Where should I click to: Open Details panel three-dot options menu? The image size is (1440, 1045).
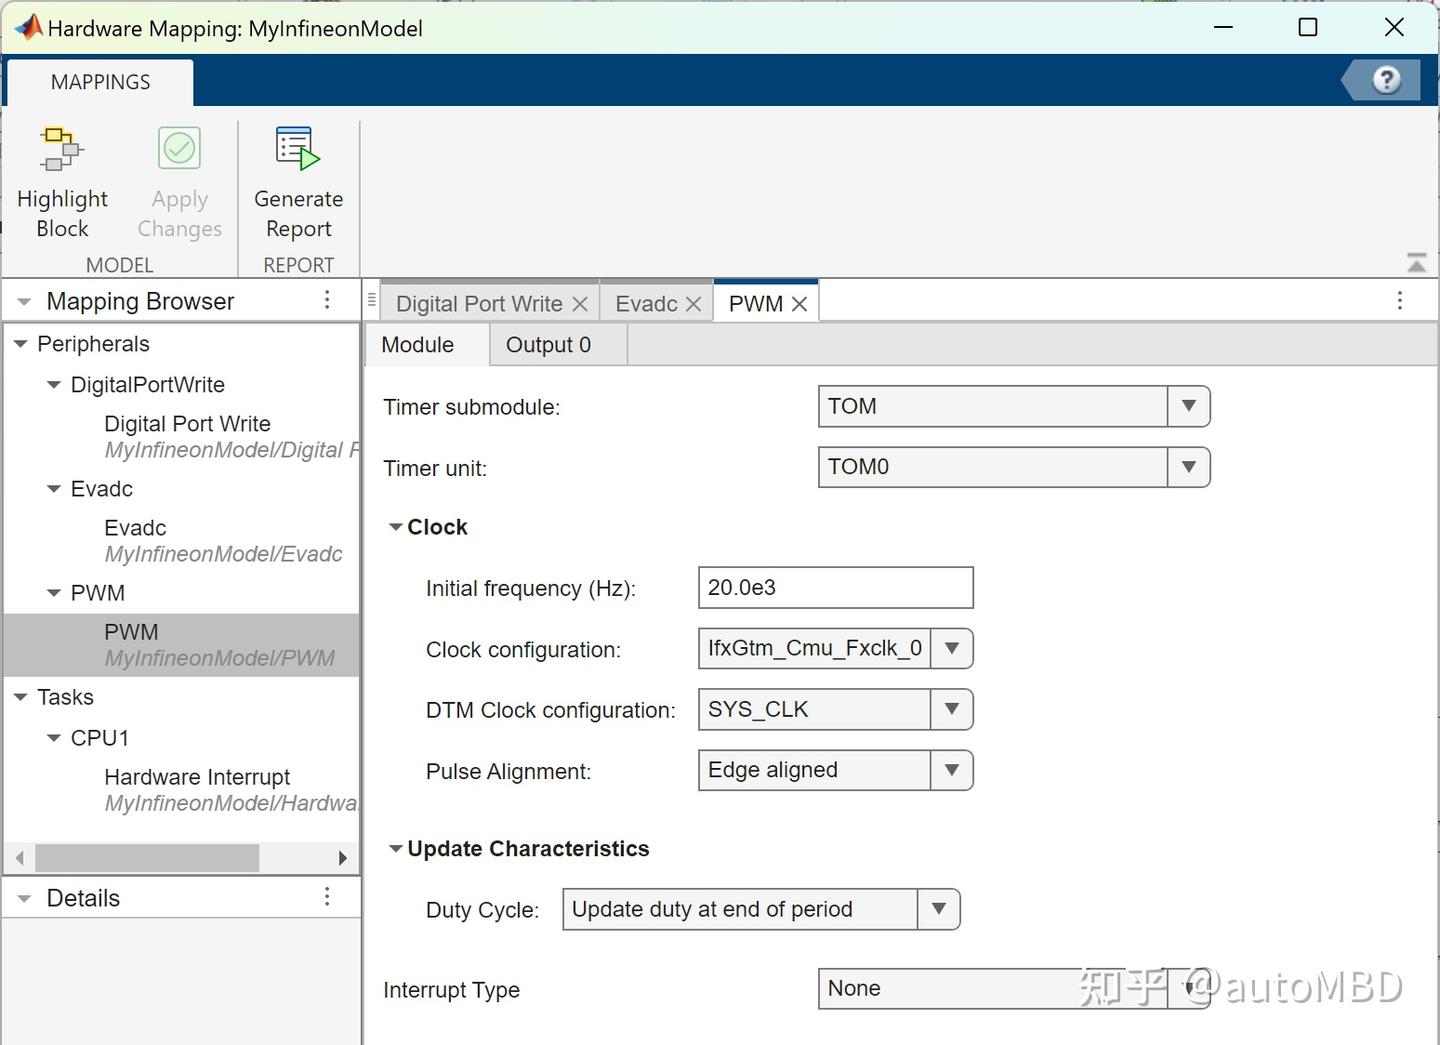click(x=327, y=897)
